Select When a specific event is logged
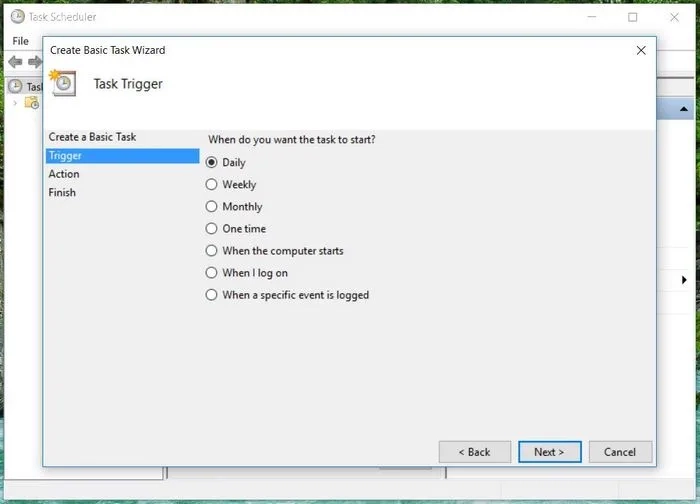Viewport: 700px width, 504px height. (211, 295)
